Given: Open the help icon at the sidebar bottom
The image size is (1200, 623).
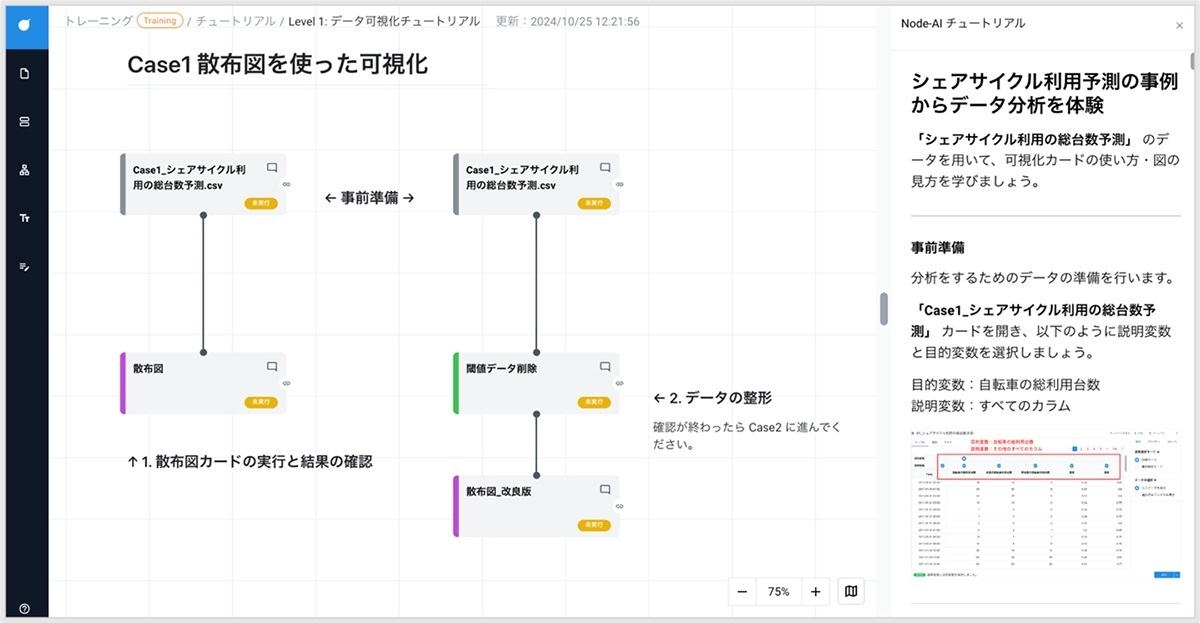Looking at the screenshot, I should click(x=24, y=608).
